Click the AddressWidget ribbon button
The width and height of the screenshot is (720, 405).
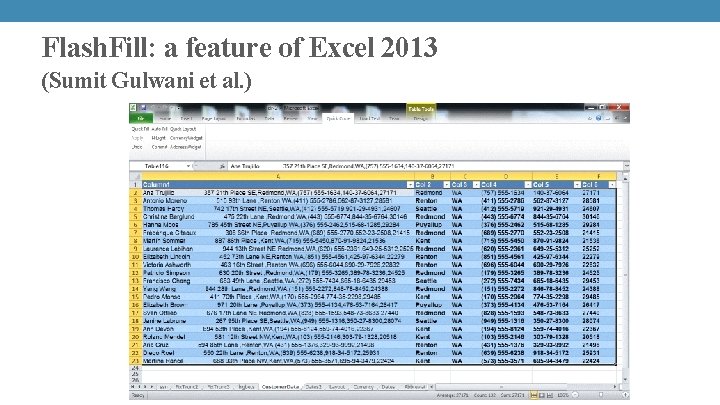point(186,147)
